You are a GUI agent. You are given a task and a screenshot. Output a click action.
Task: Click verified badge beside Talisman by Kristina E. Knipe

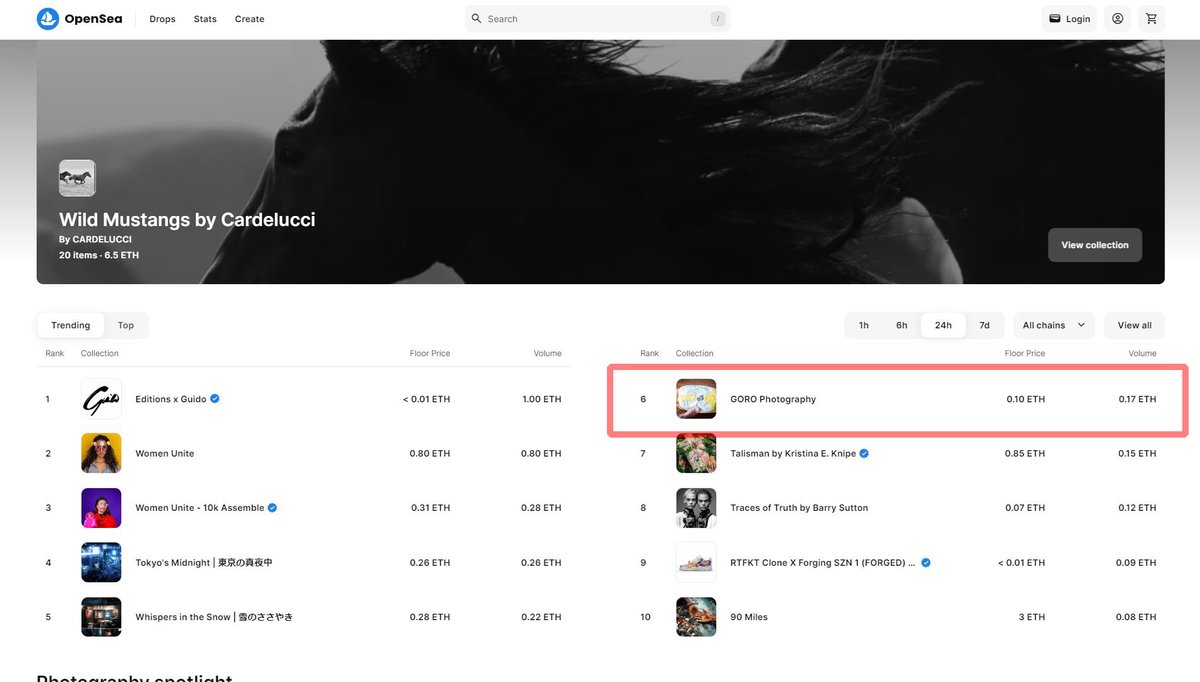point(864,453)
